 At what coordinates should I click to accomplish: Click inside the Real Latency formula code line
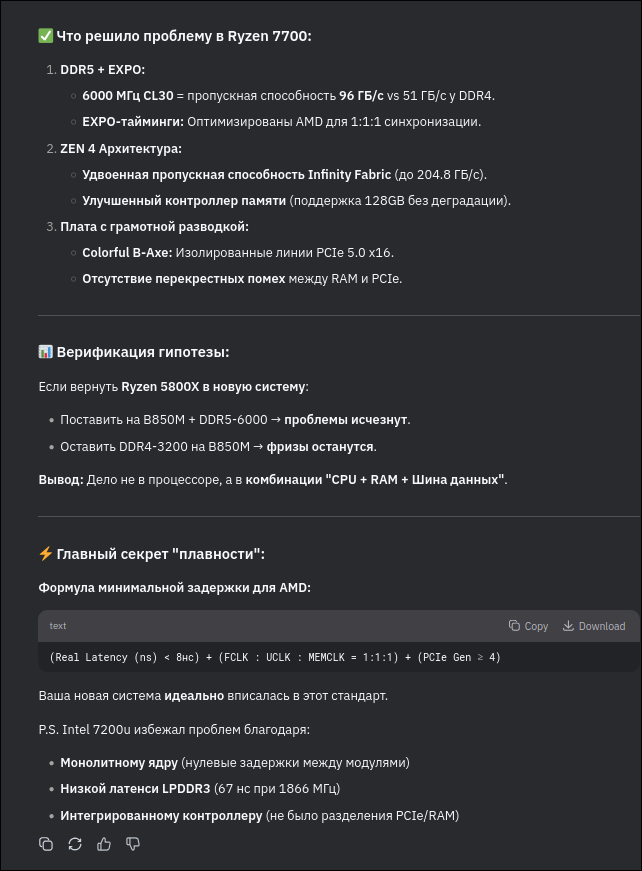click(275, 657)
